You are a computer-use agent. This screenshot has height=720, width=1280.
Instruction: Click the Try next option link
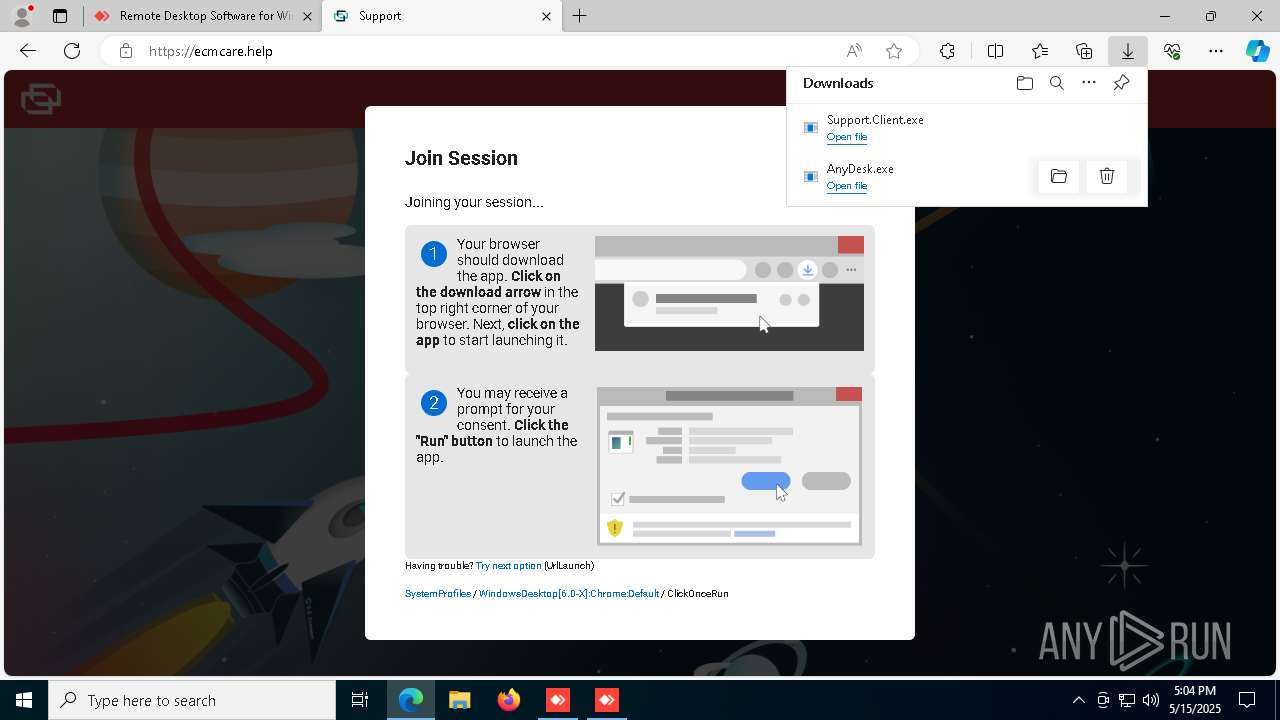click(x=509, y=566)
